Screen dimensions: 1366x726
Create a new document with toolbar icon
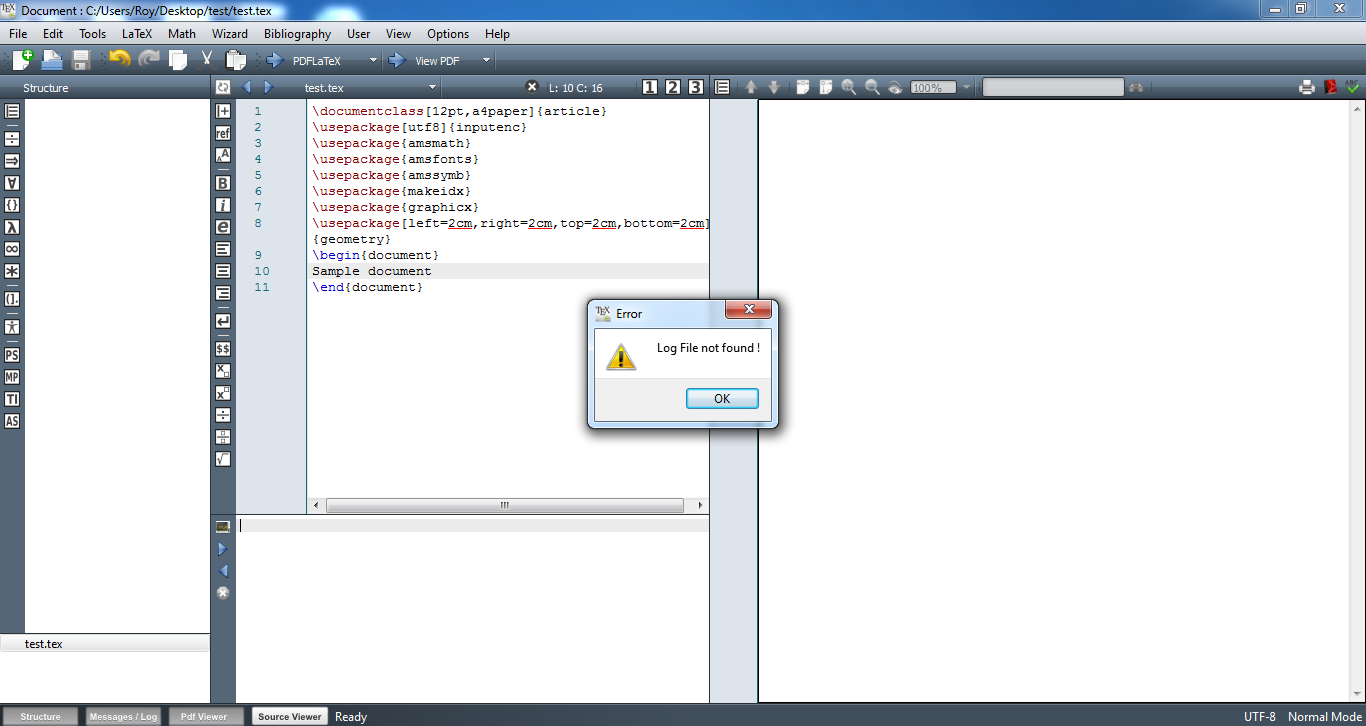tap(22, 60)
